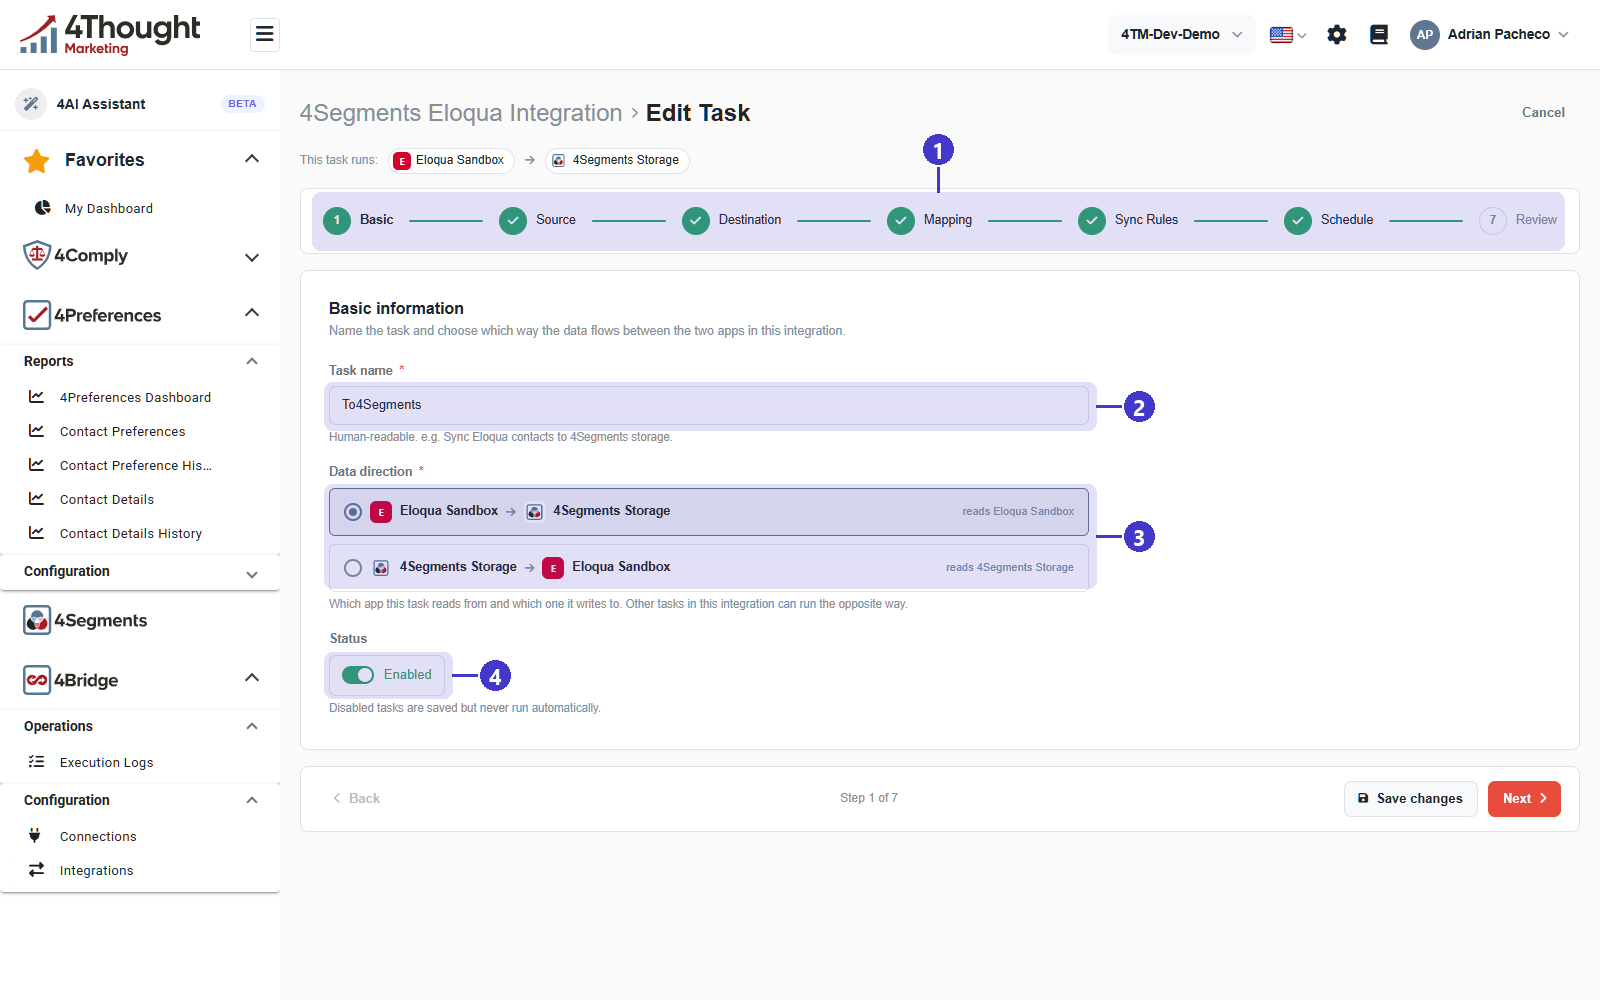Click the 4Segments app icon in sidebar

(x=37, y=620)
